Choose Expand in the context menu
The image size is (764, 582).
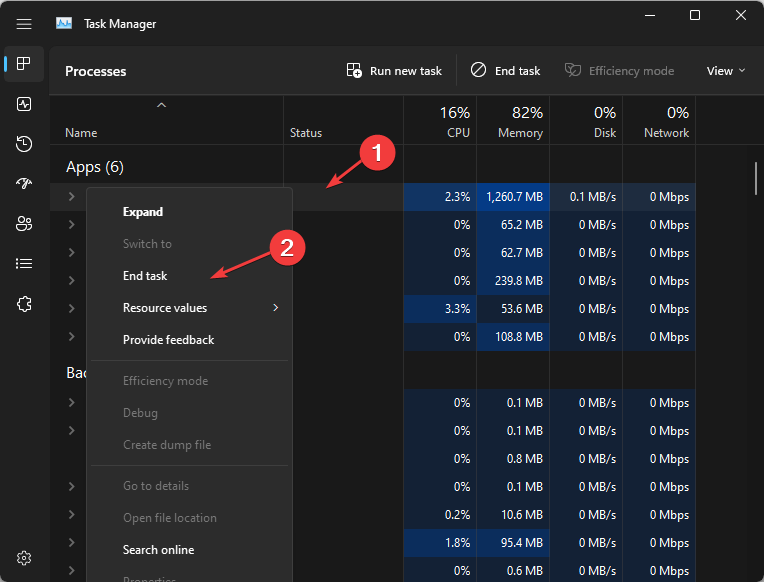190,212
